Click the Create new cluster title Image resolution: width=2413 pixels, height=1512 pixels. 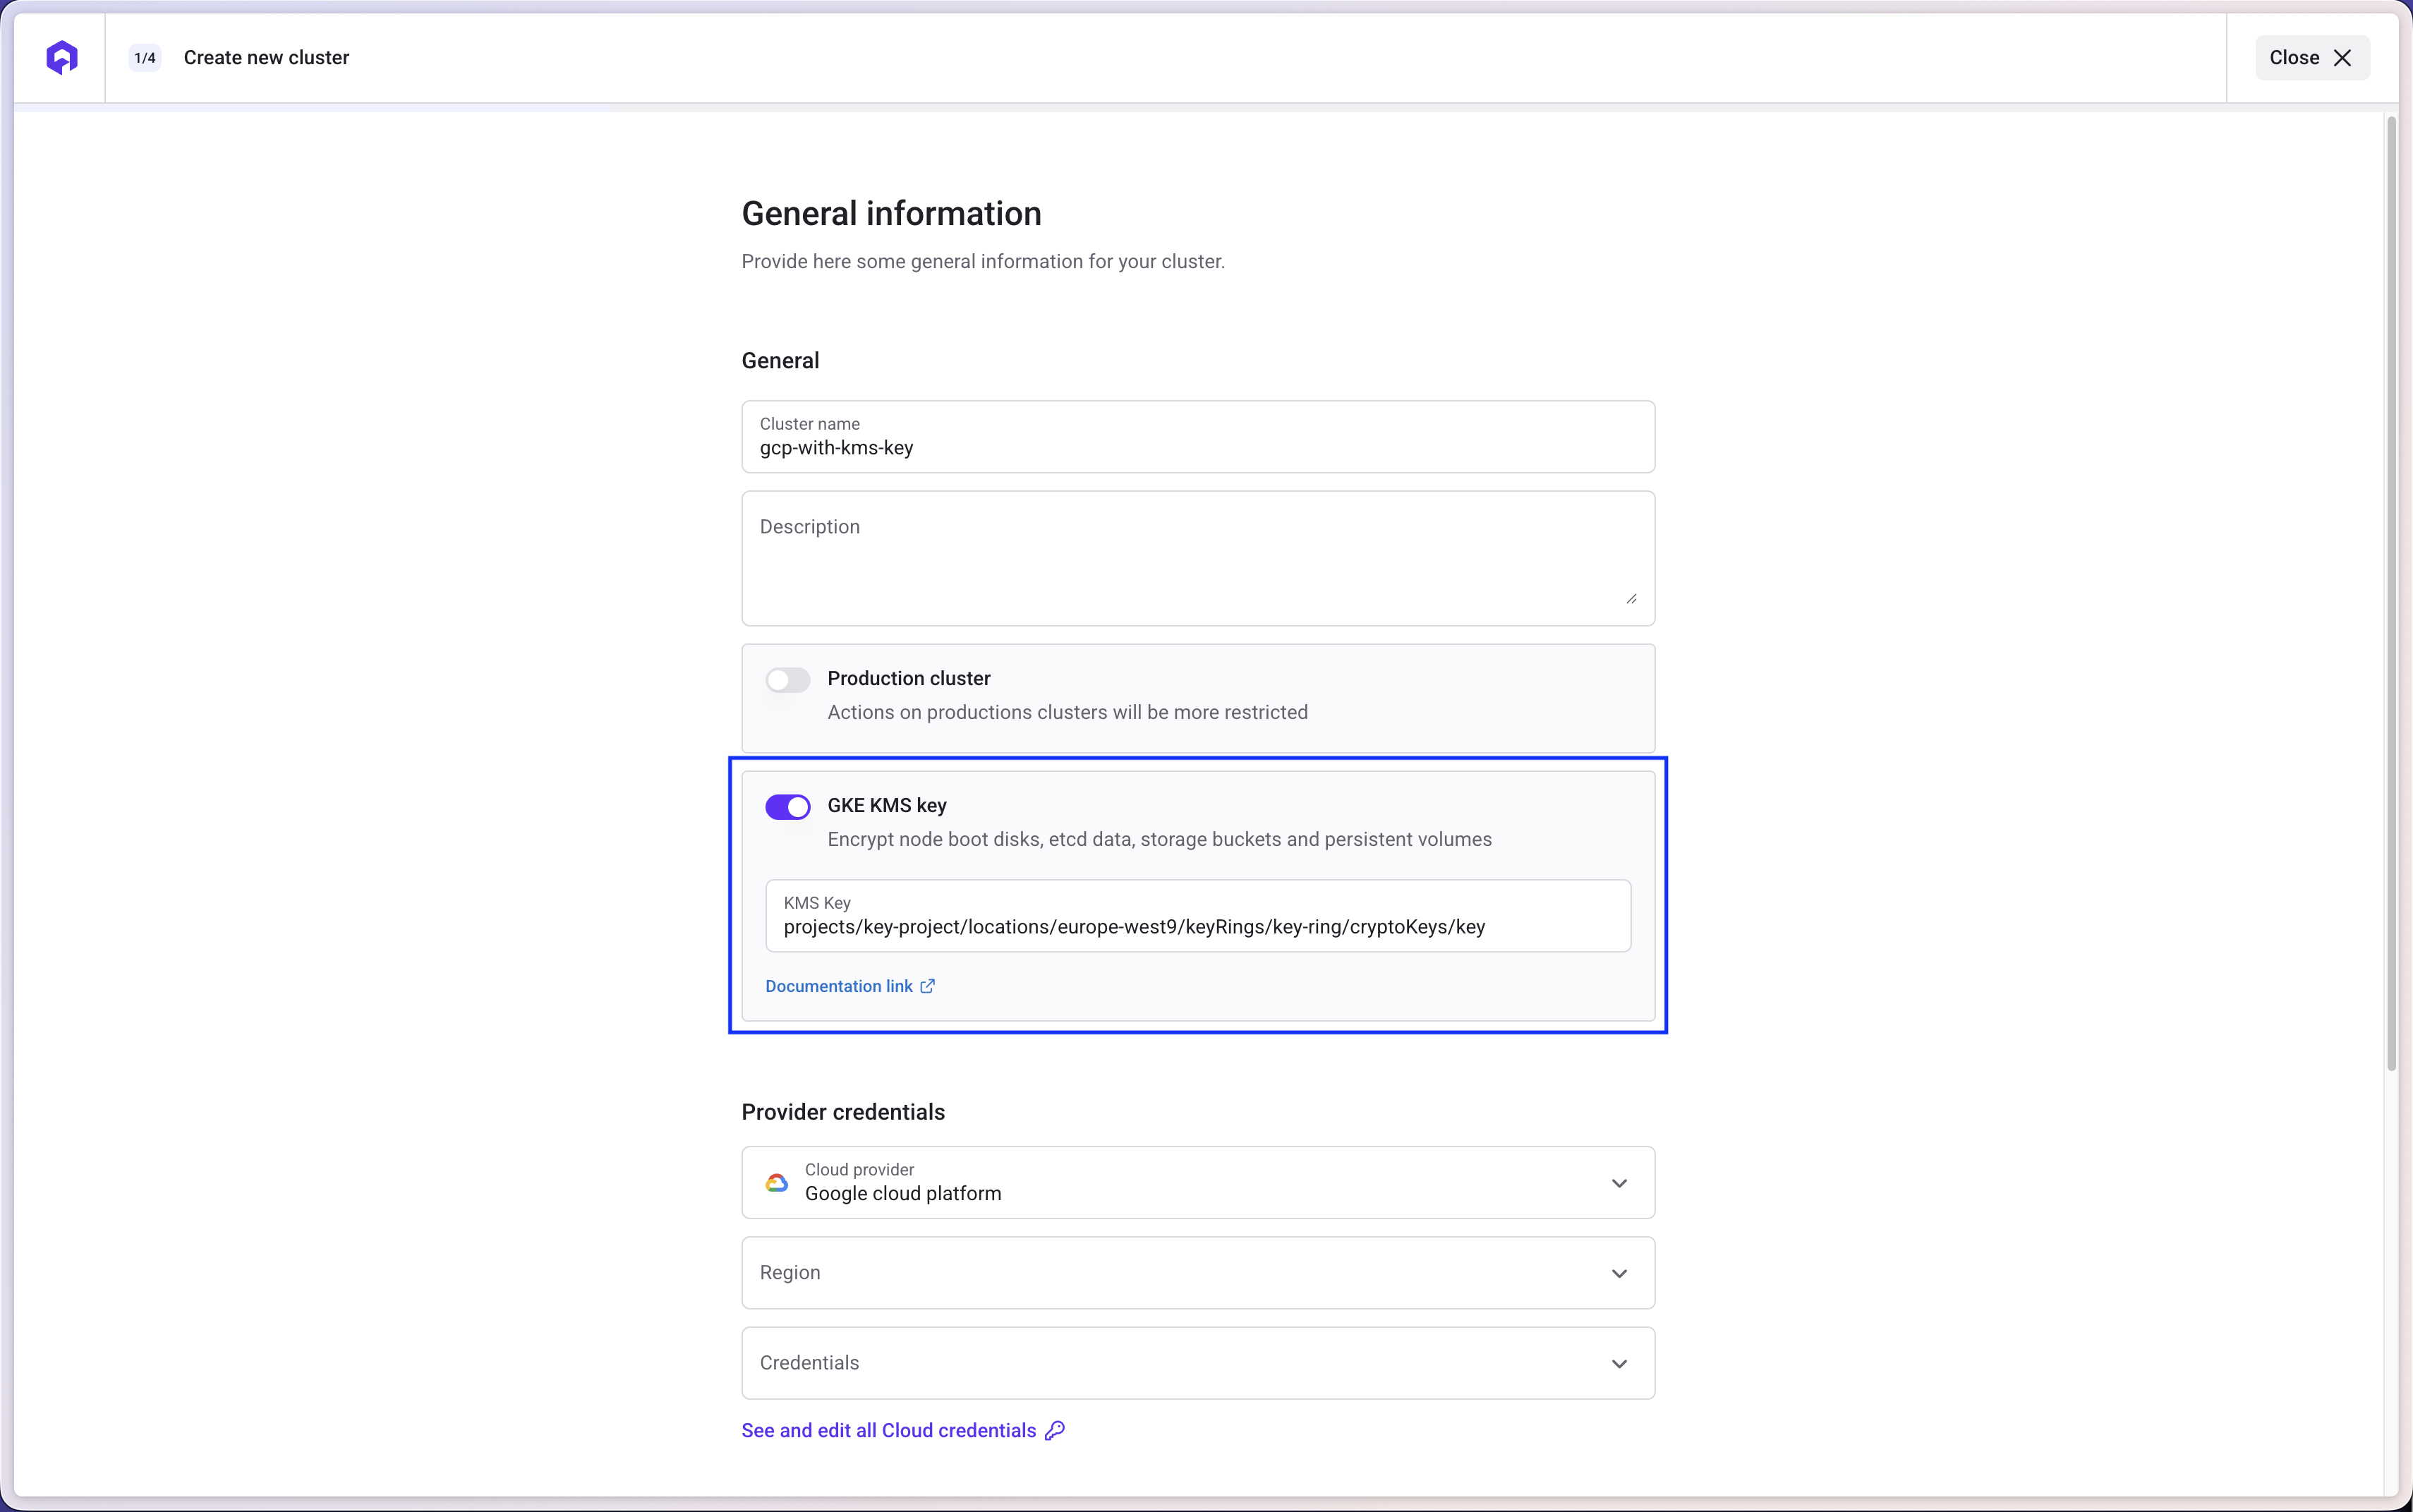click(266, 58)
